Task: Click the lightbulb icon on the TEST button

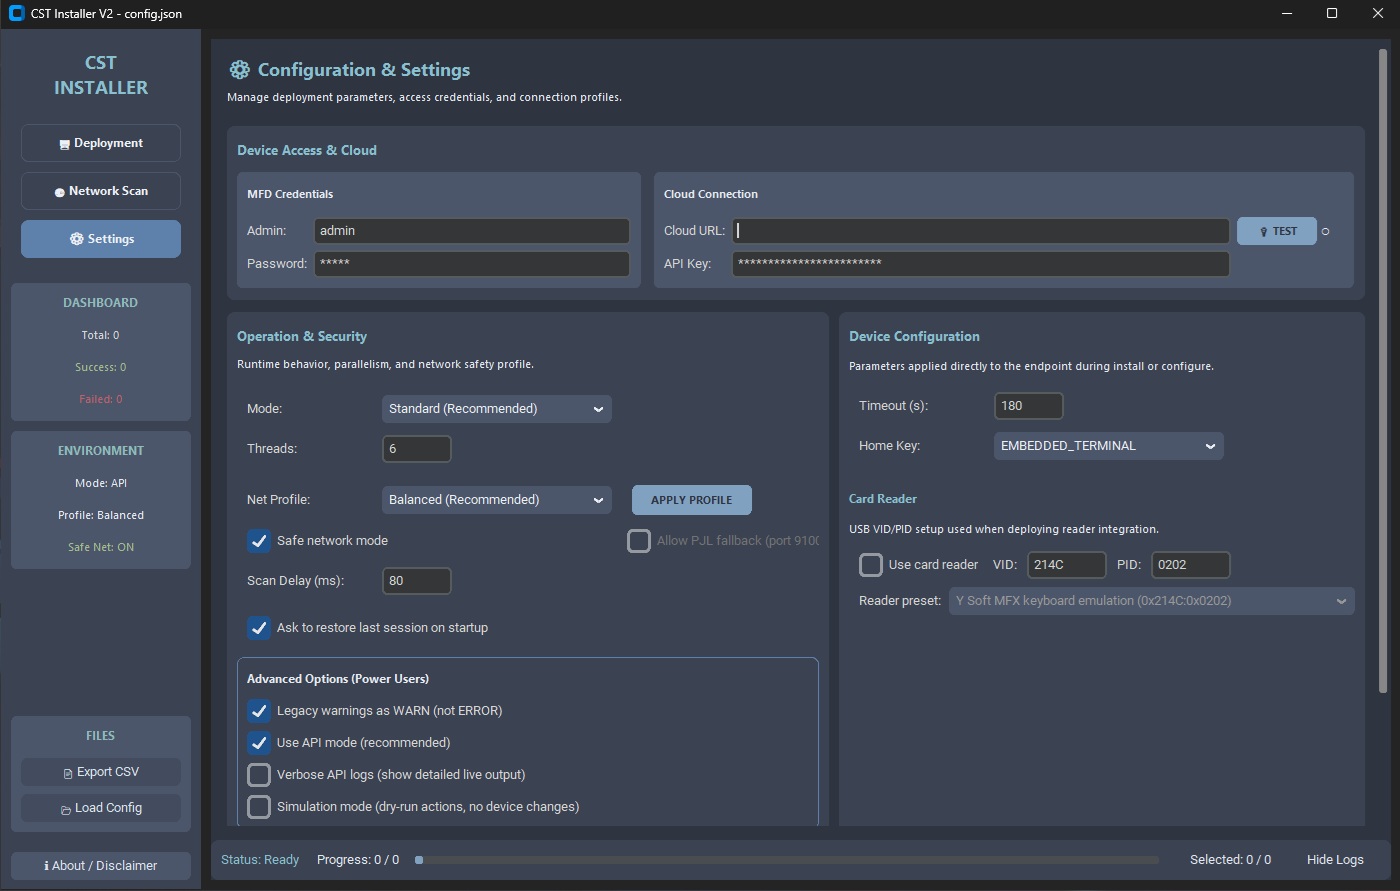Action: pos(1264,232)
